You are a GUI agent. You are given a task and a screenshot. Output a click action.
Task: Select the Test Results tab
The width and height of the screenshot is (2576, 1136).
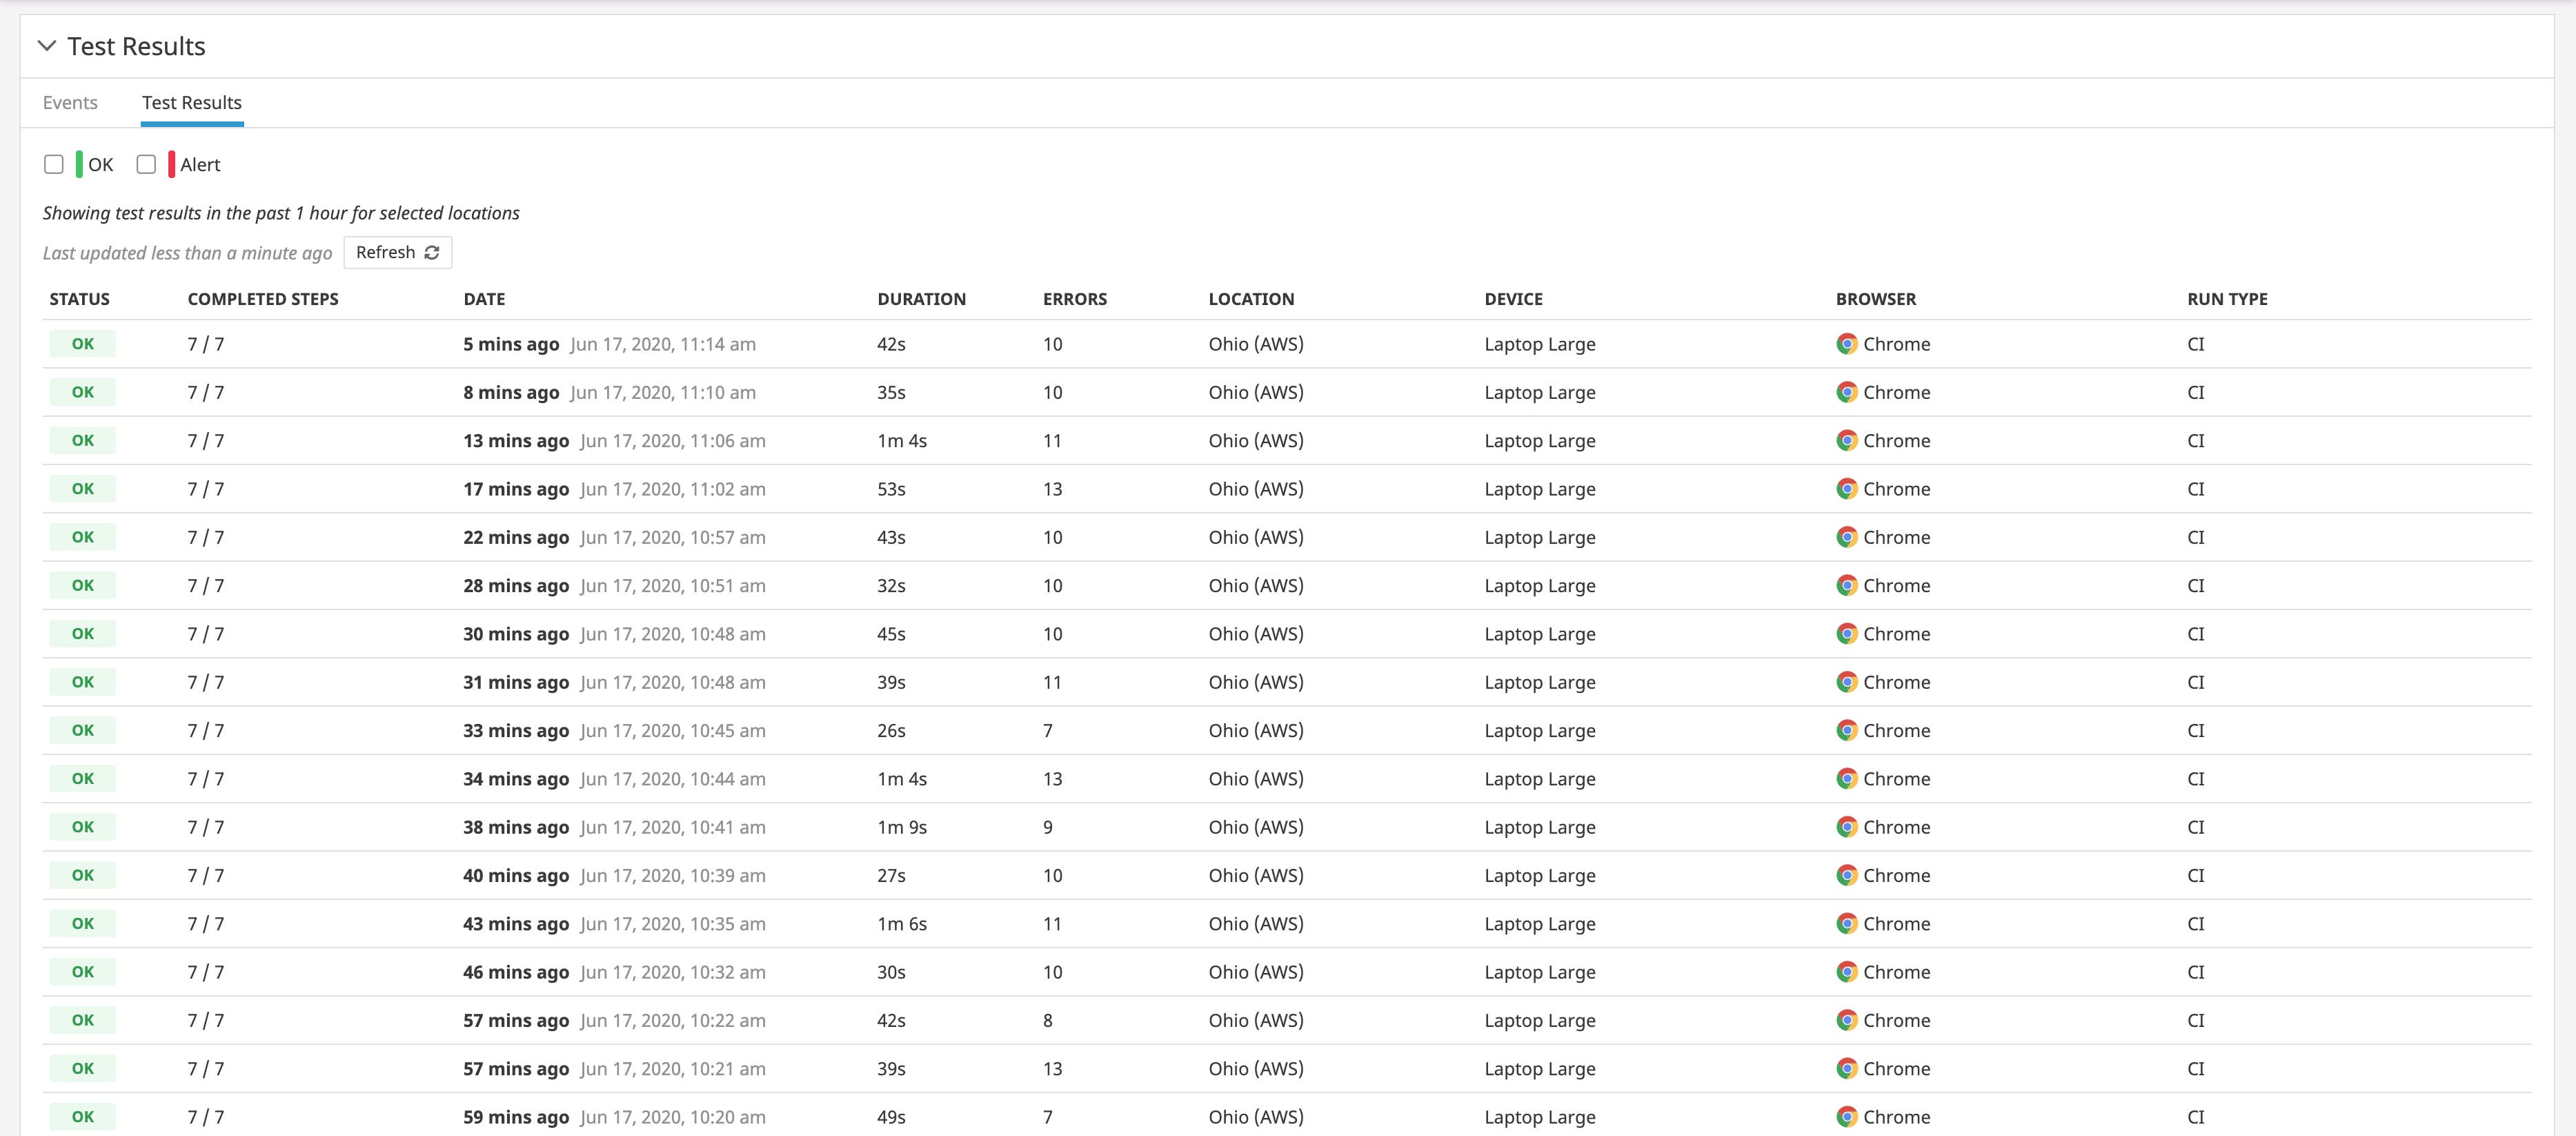191,102
